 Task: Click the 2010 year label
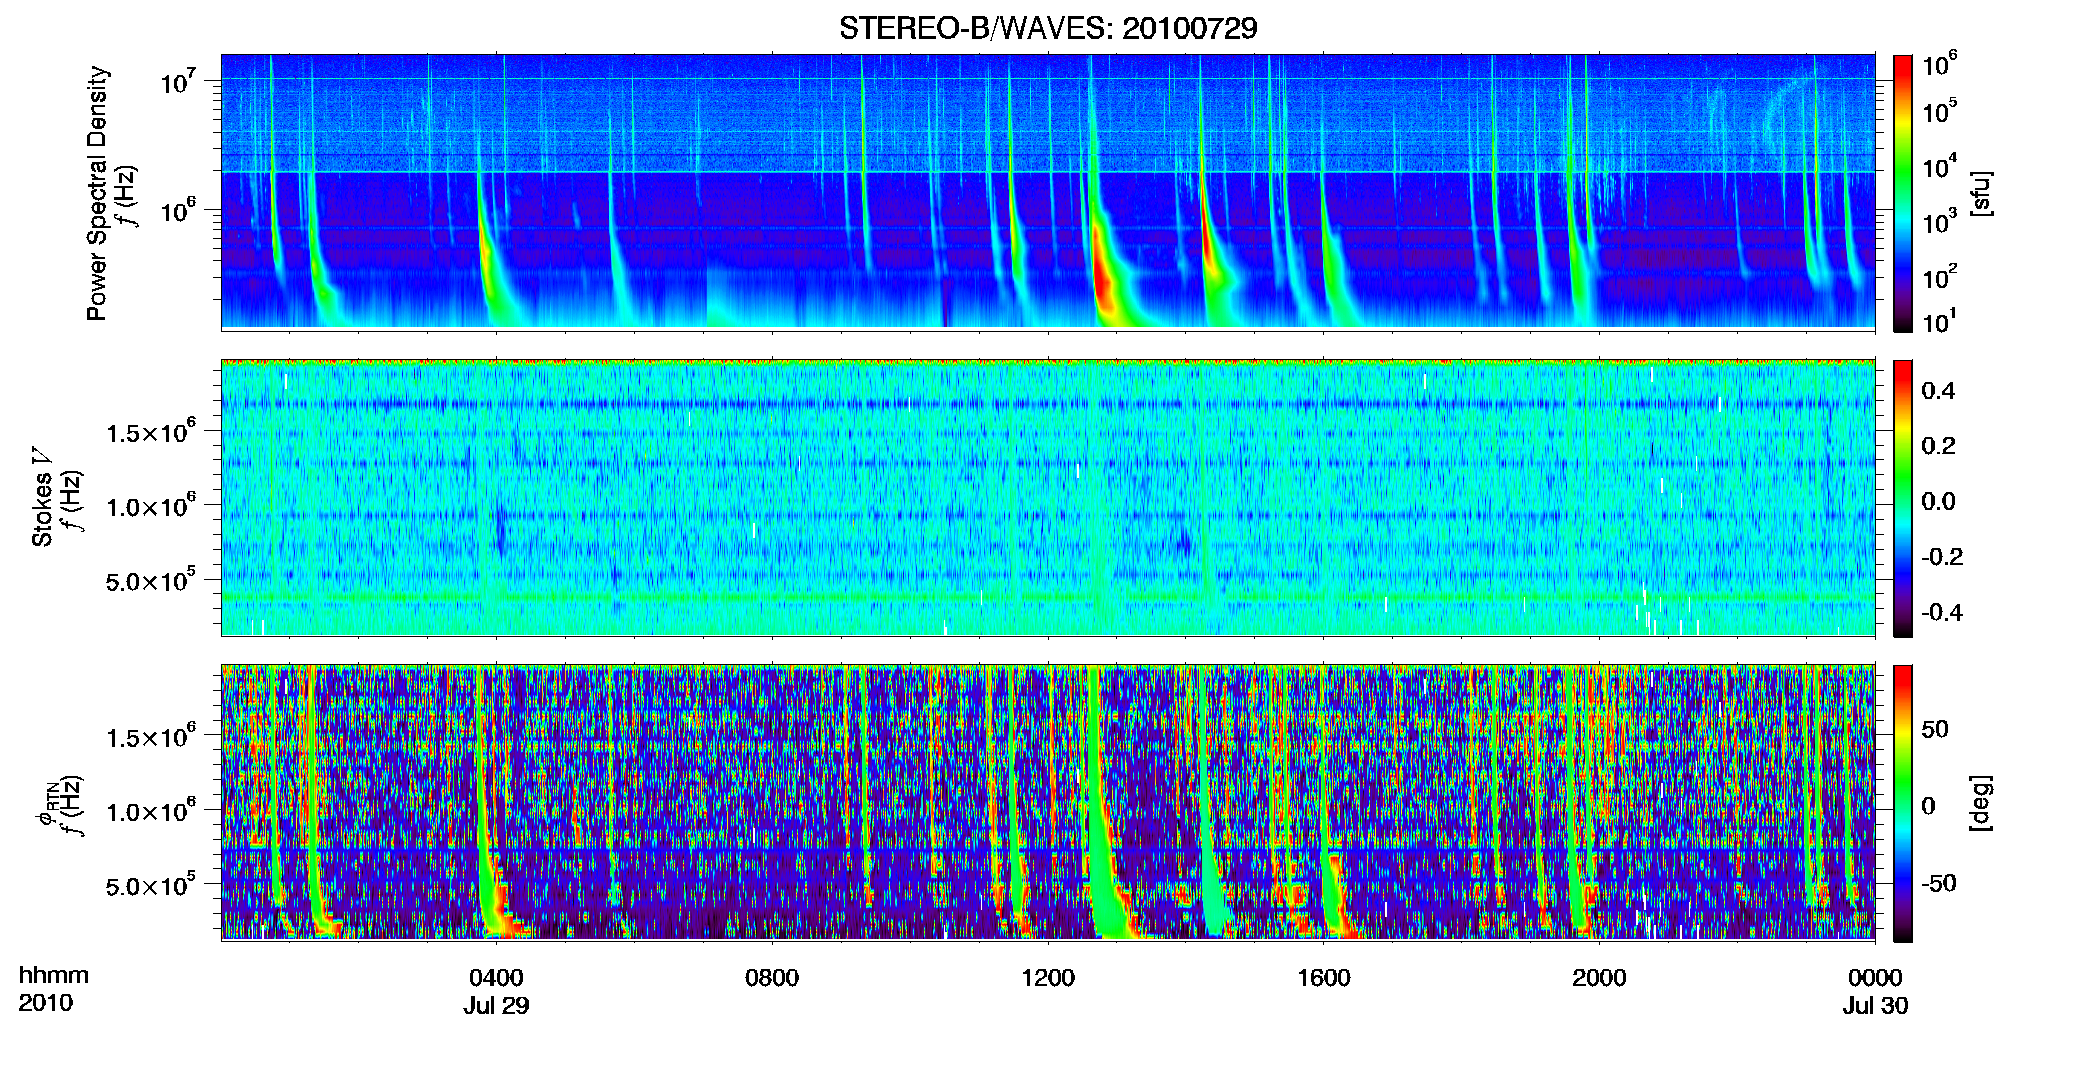click(45, 1003)
